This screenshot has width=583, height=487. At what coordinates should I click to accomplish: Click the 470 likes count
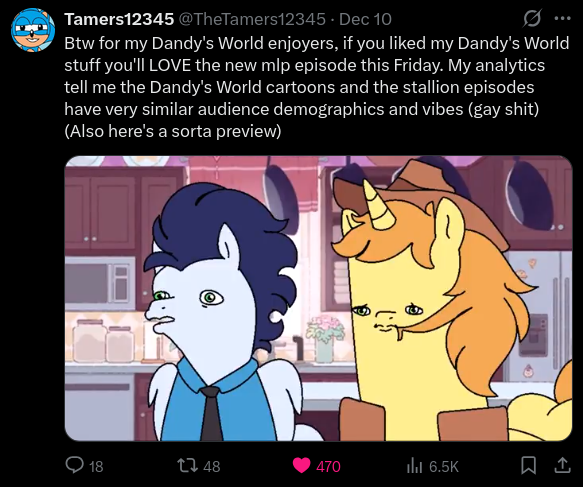pyautogui.click(x=328, y=466)
